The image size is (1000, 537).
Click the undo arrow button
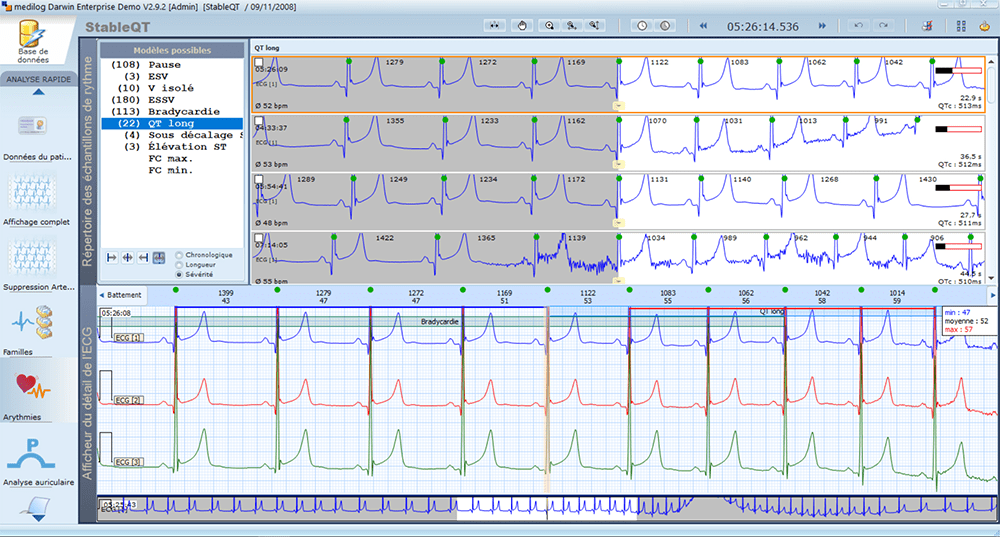point(857,25)
